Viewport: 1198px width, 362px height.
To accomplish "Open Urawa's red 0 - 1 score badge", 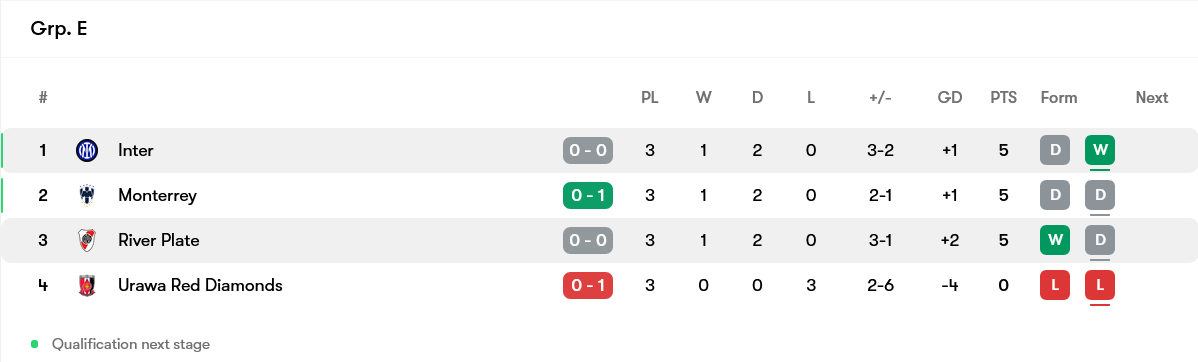I will (588, 286).
